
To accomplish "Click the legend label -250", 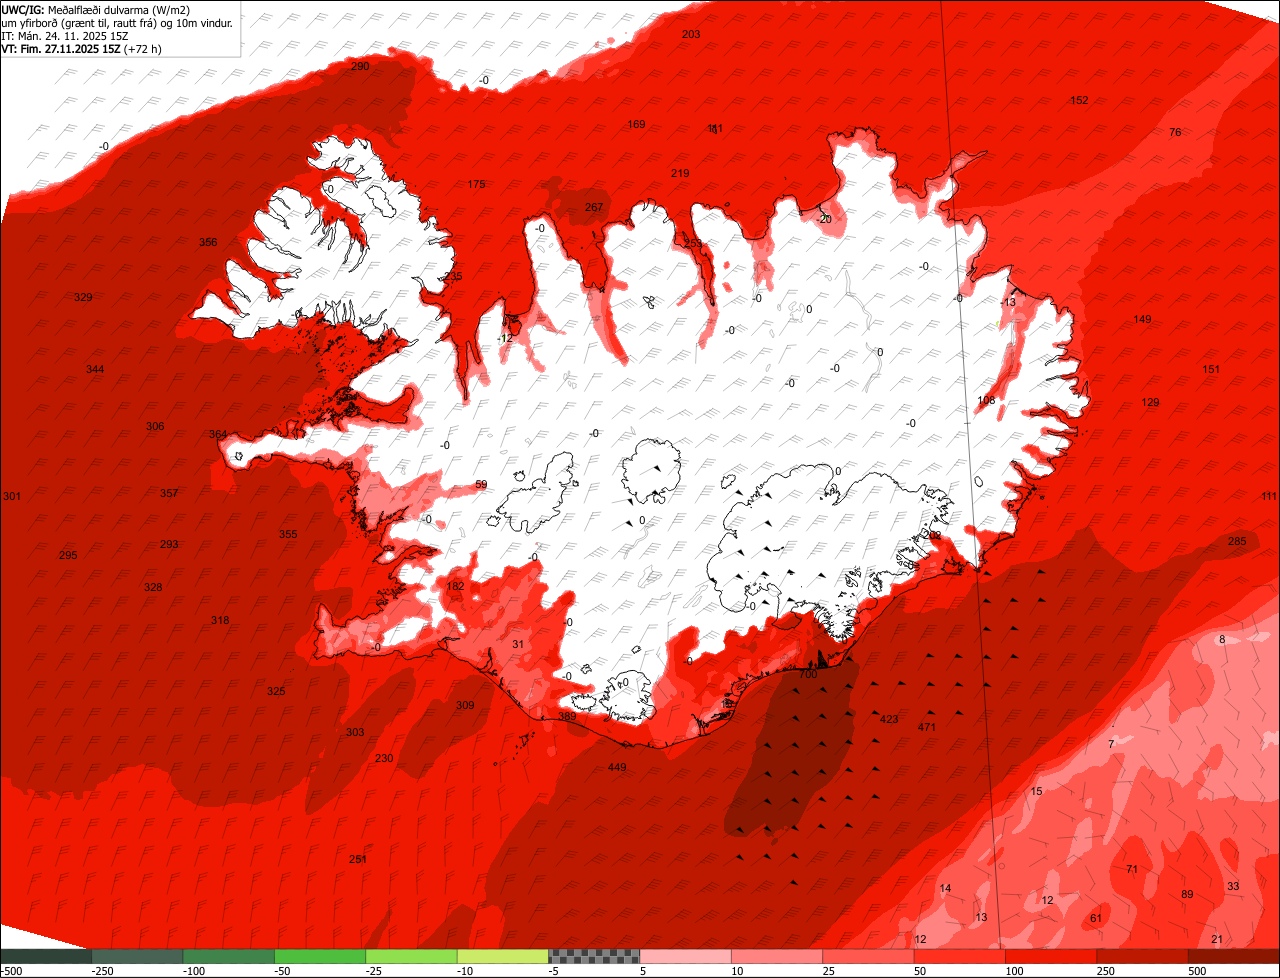I will click(x=102, y=971).
